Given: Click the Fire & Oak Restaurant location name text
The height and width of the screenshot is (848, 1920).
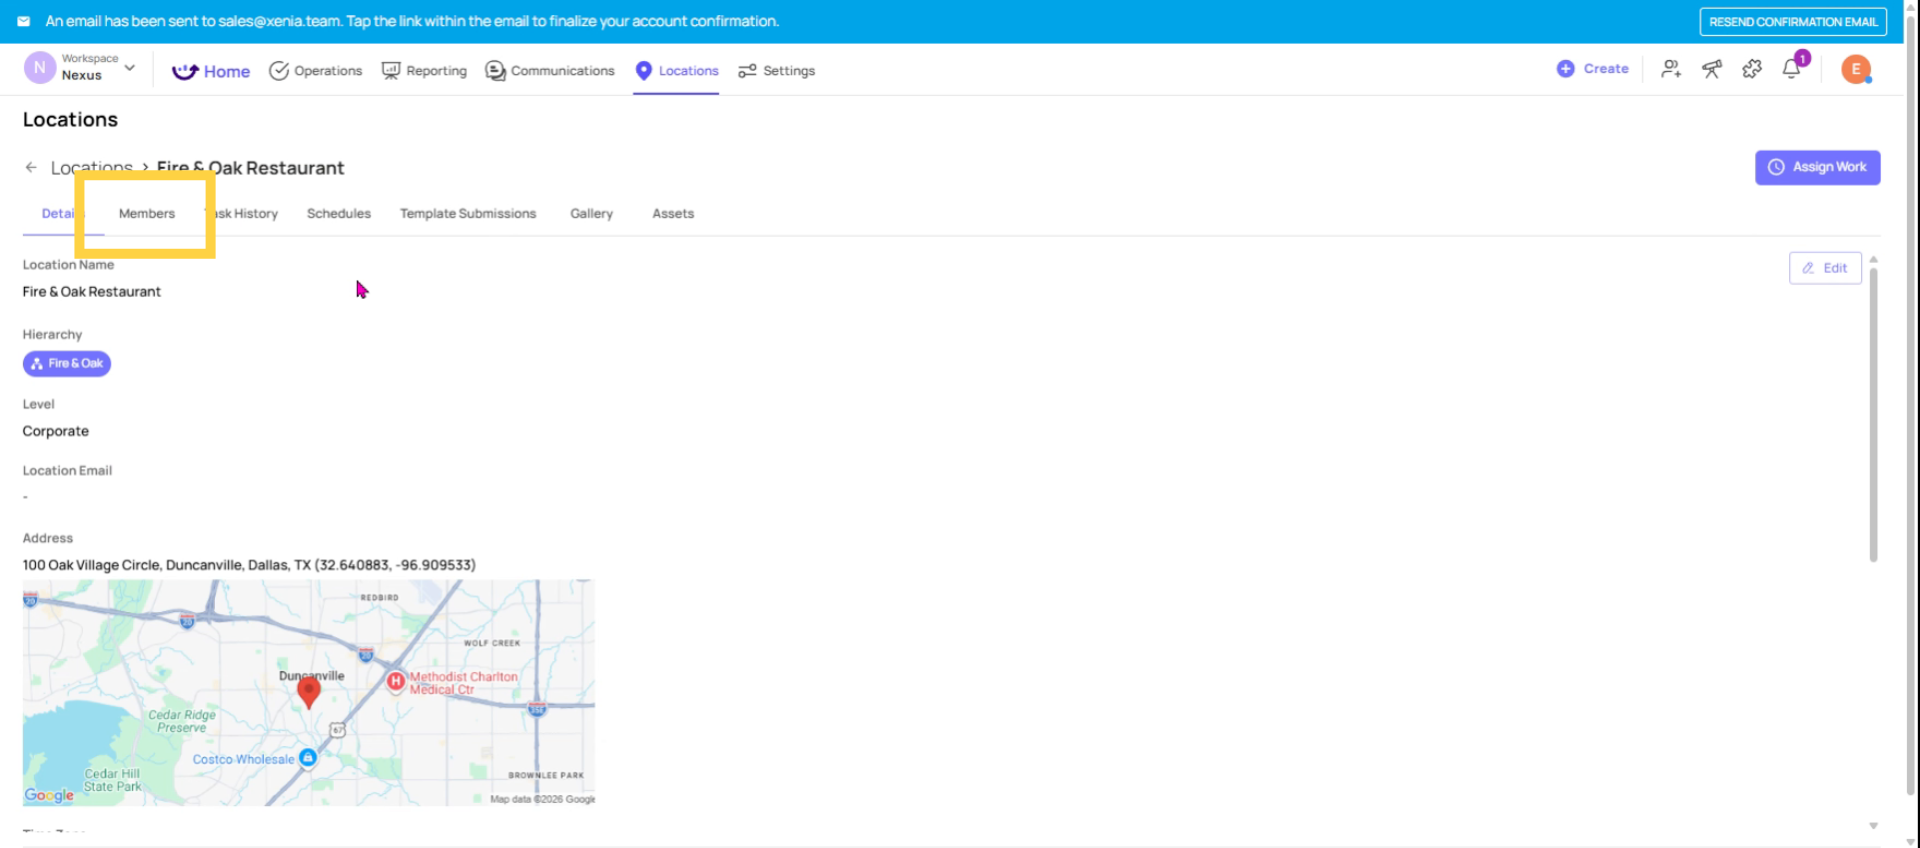Looking at the screenshot, I should click(92, 291).
